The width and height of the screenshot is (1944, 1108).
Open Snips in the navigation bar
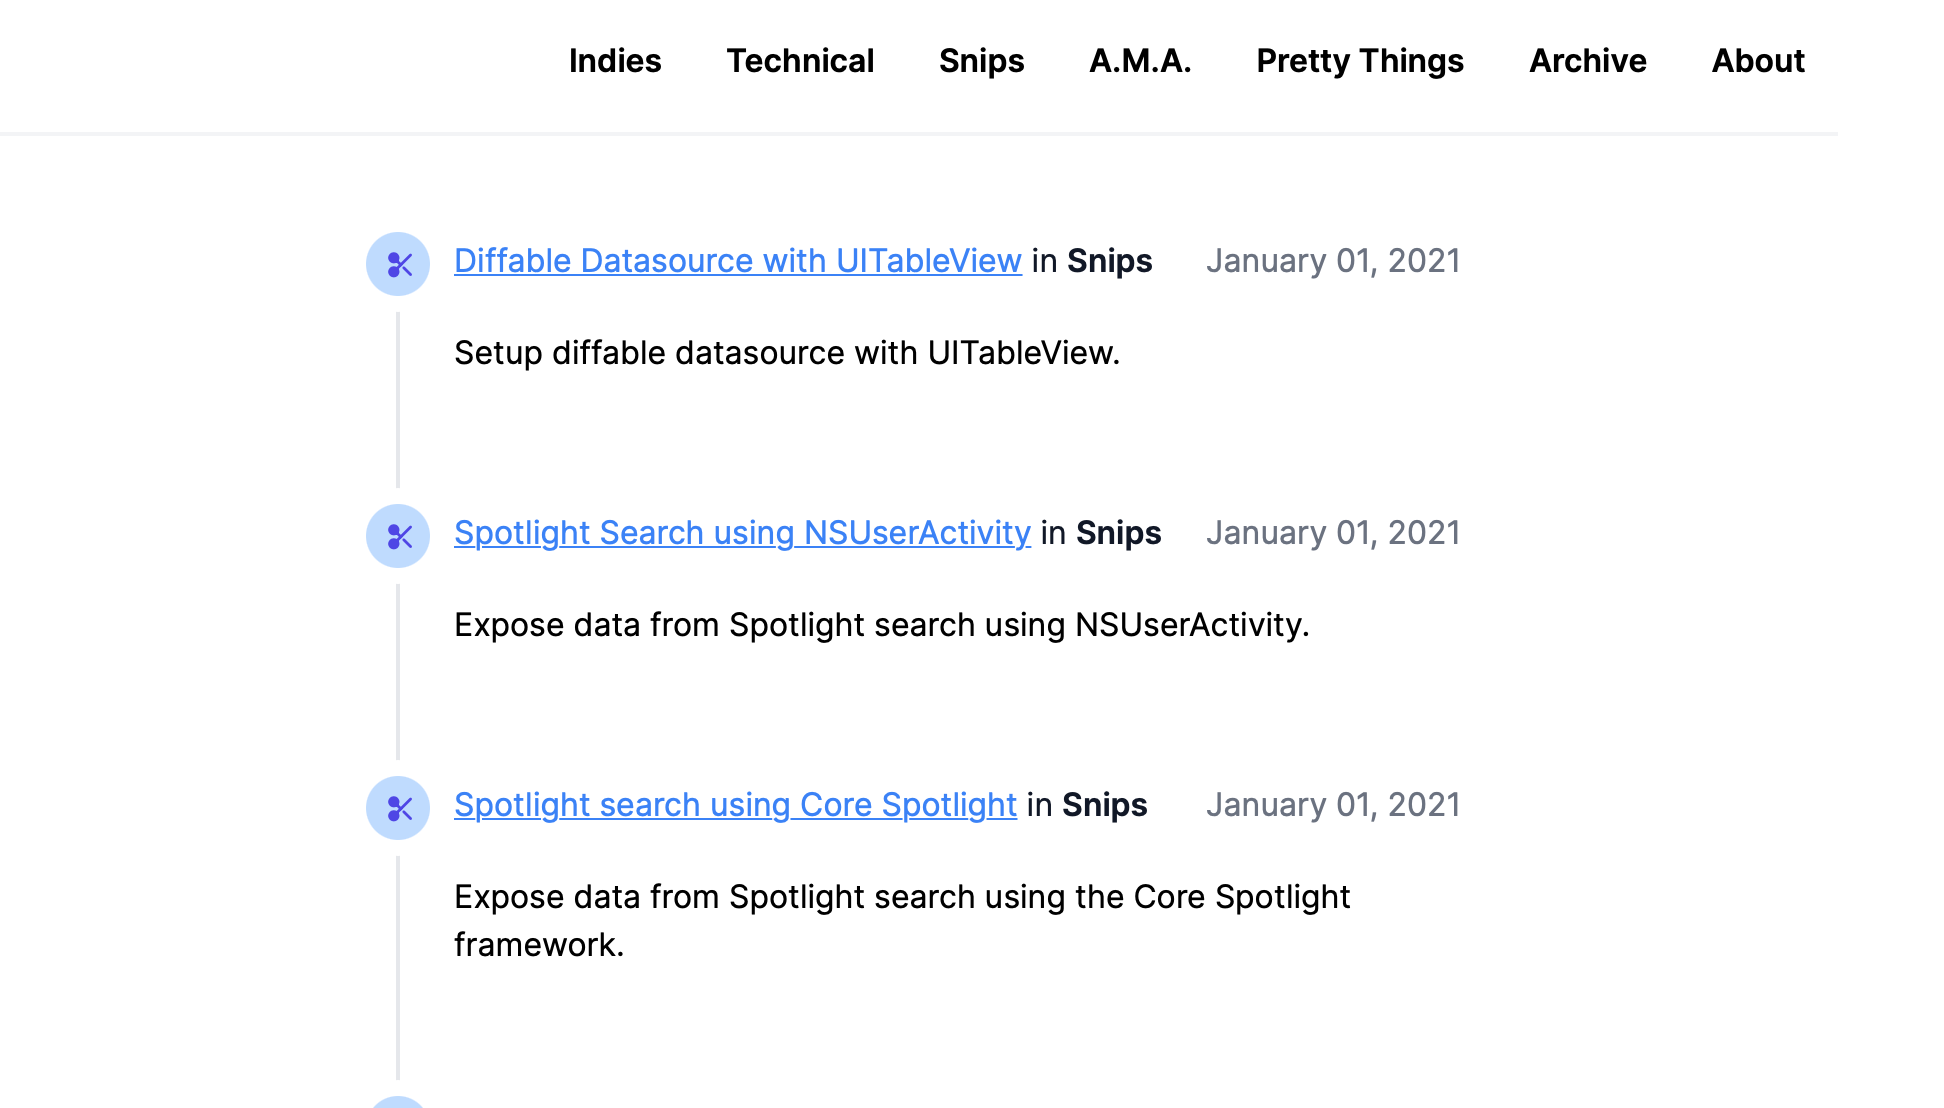coord(981,61)
